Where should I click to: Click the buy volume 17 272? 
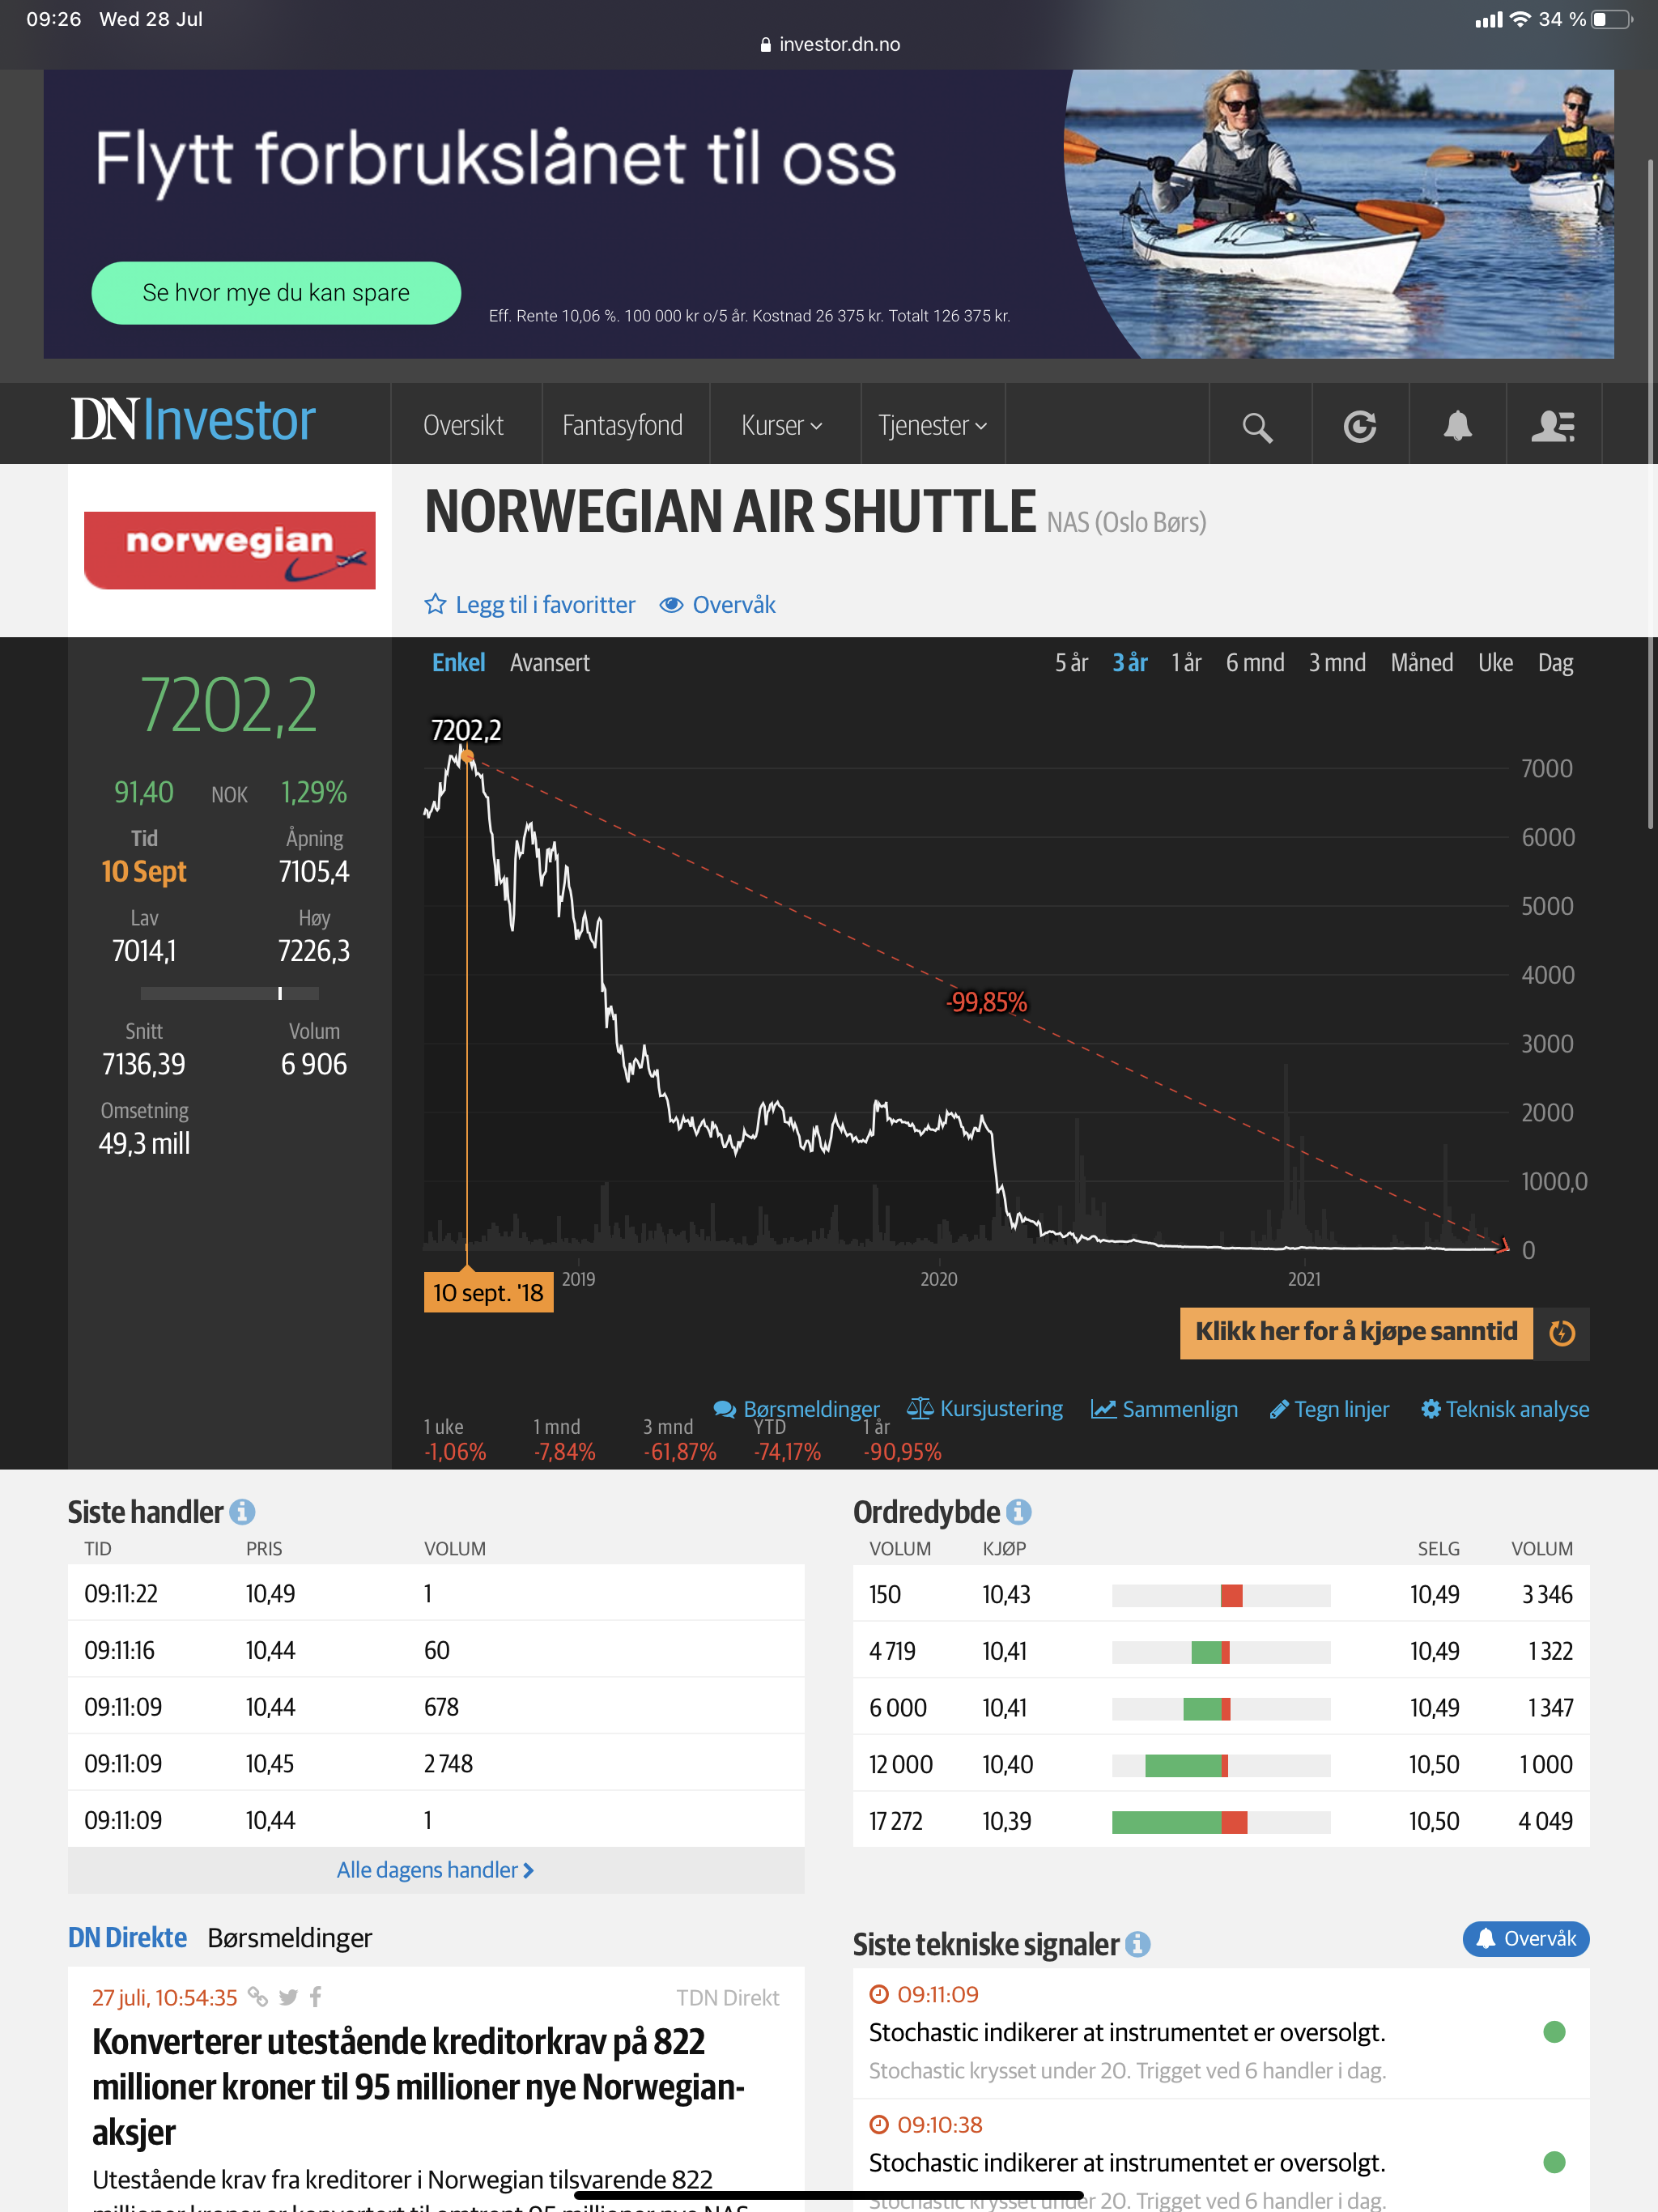895,1821
